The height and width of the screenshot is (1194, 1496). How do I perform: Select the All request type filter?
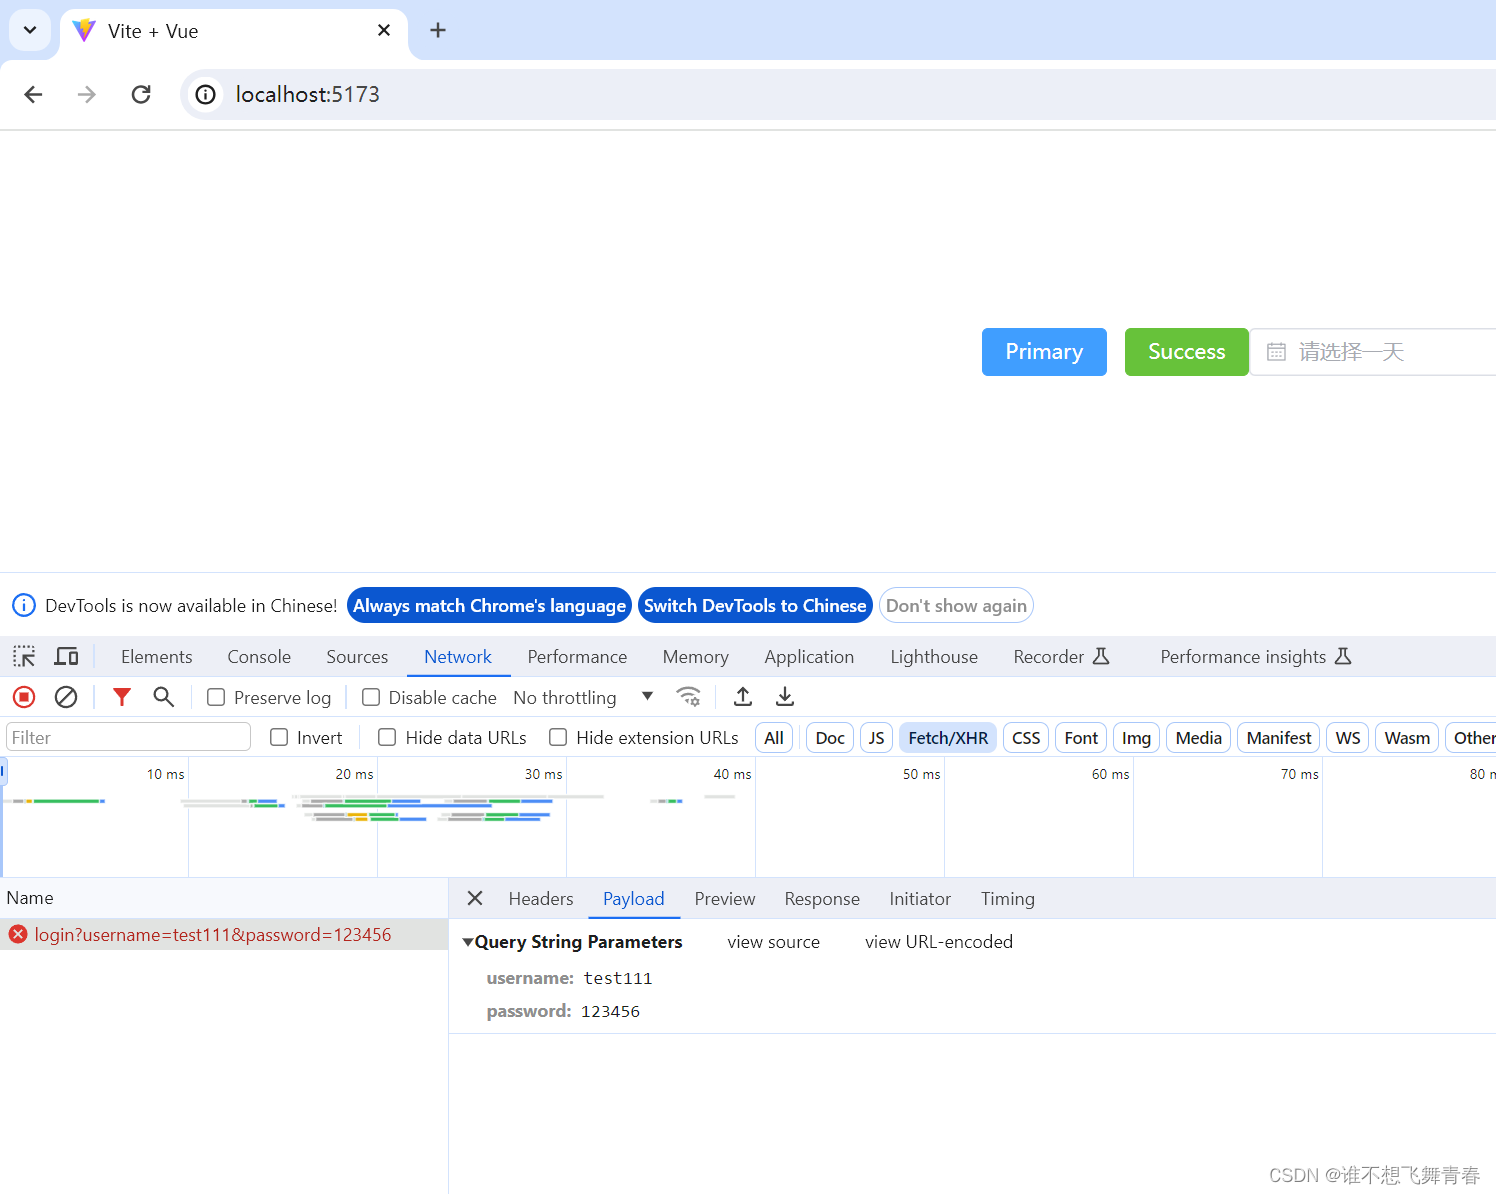coord(774,737)
